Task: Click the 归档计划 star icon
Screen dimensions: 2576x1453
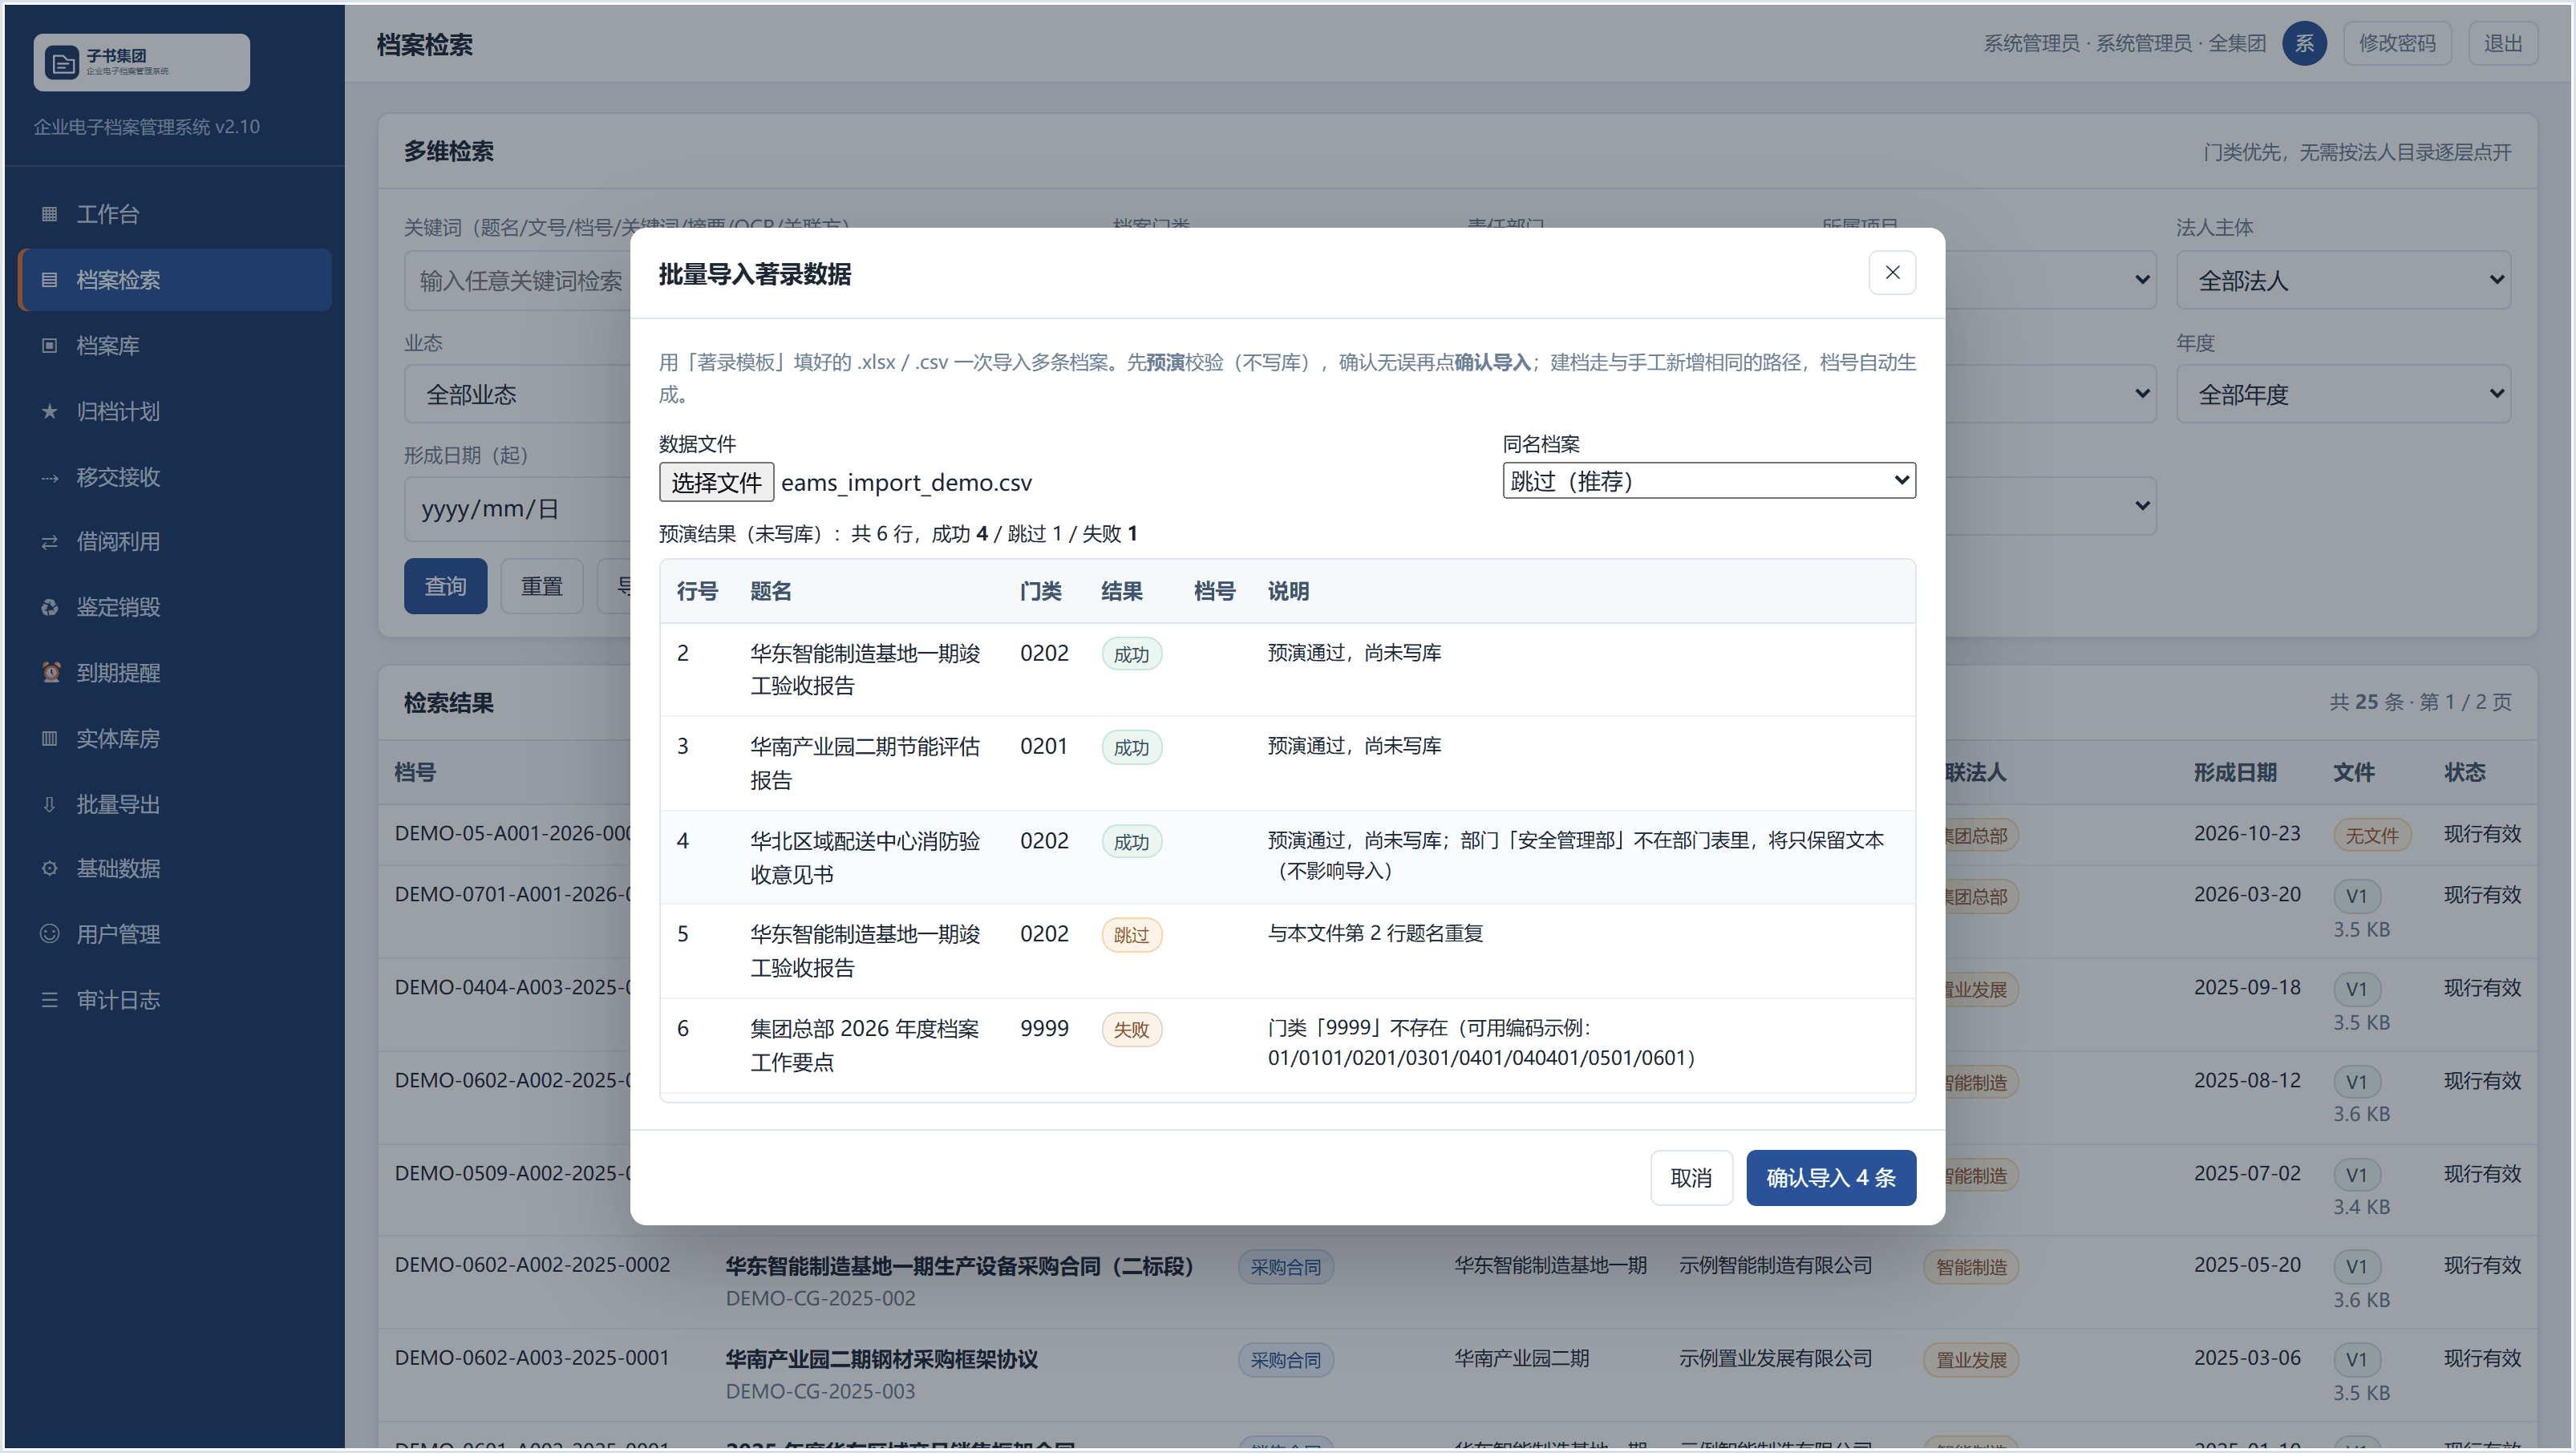Action: pyautogui.click(x=49, y=411)
